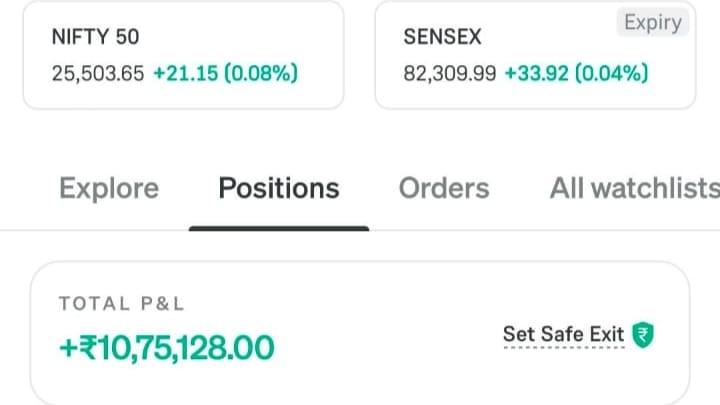Tap SENSEX change +33.92 (0.04%)
720x405 pixels.
coord(576,73)
